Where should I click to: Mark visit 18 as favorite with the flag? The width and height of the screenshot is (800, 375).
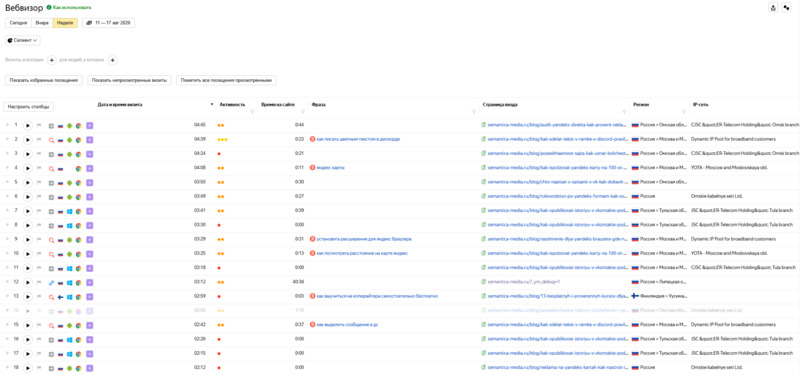39,367
